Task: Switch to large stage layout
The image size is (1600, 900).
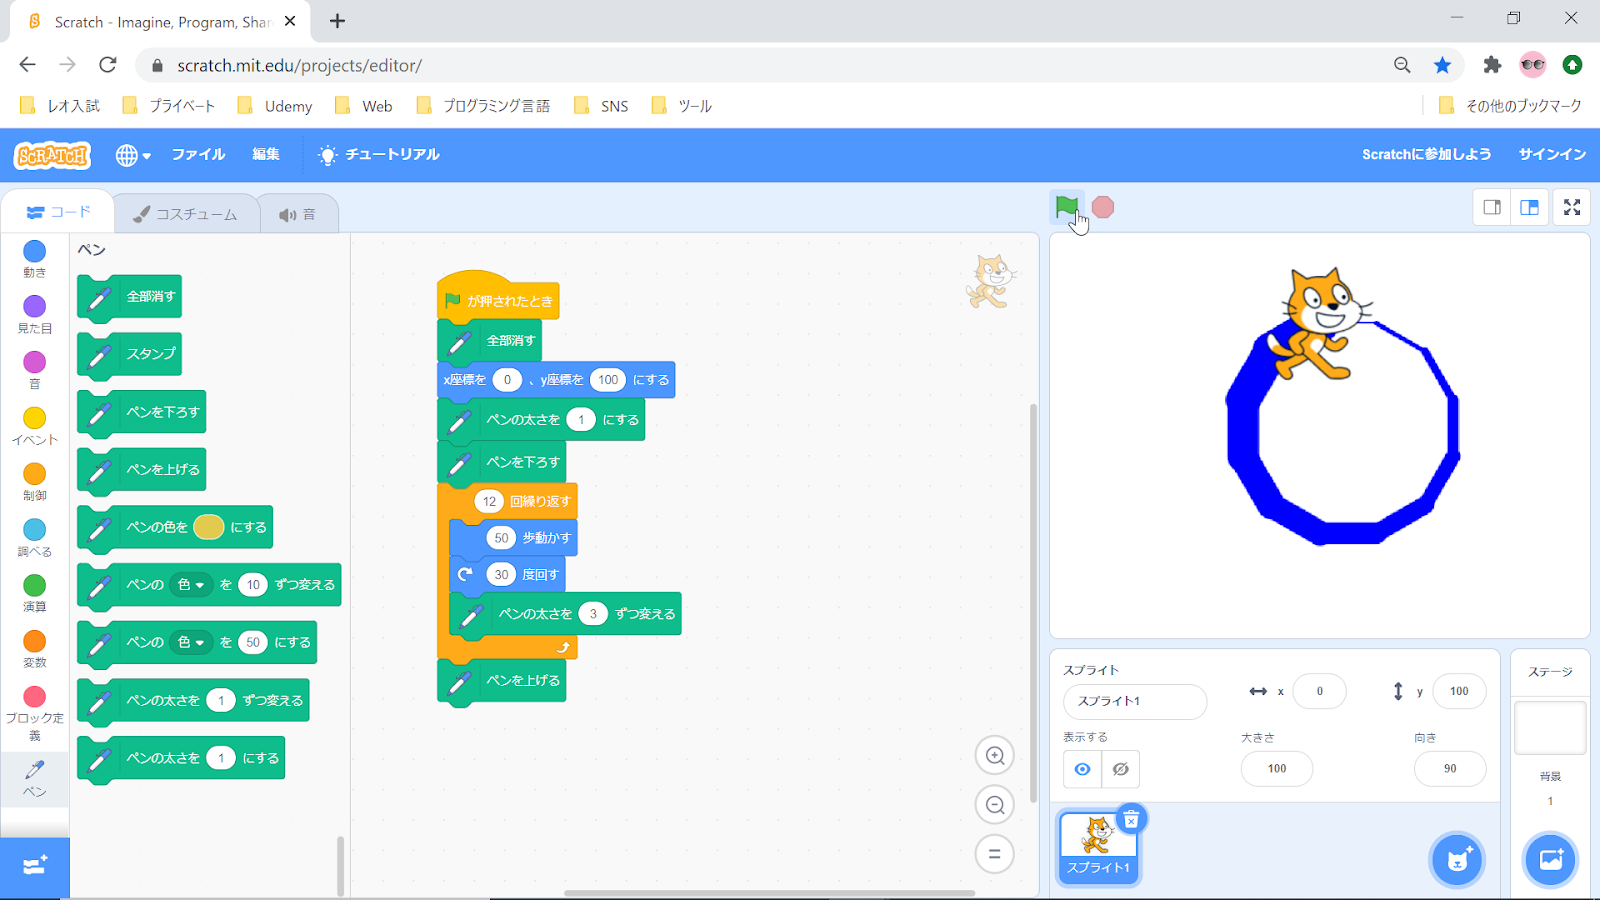Action: click(1529, 207)
